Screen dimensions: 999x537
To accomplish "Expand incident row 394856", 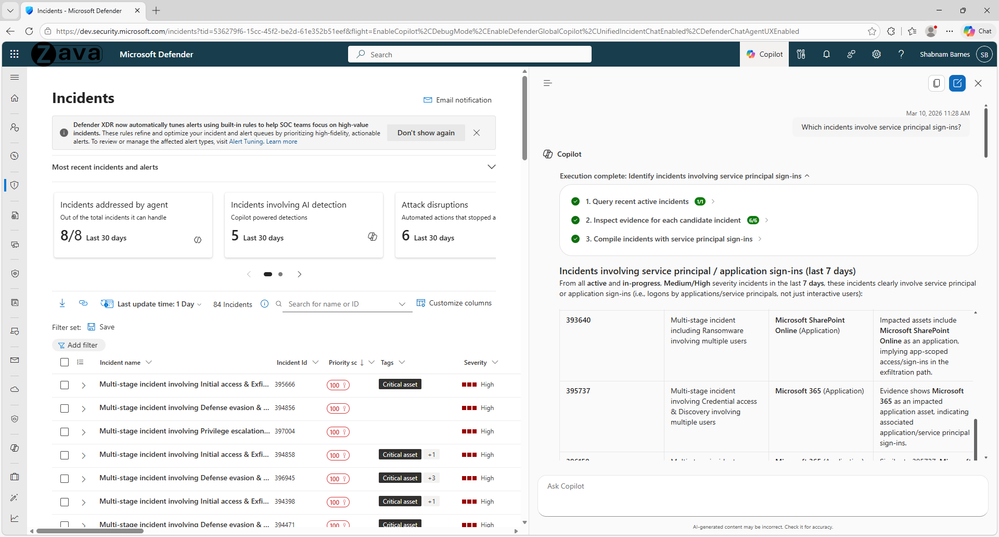I will [x=83, y=408].
